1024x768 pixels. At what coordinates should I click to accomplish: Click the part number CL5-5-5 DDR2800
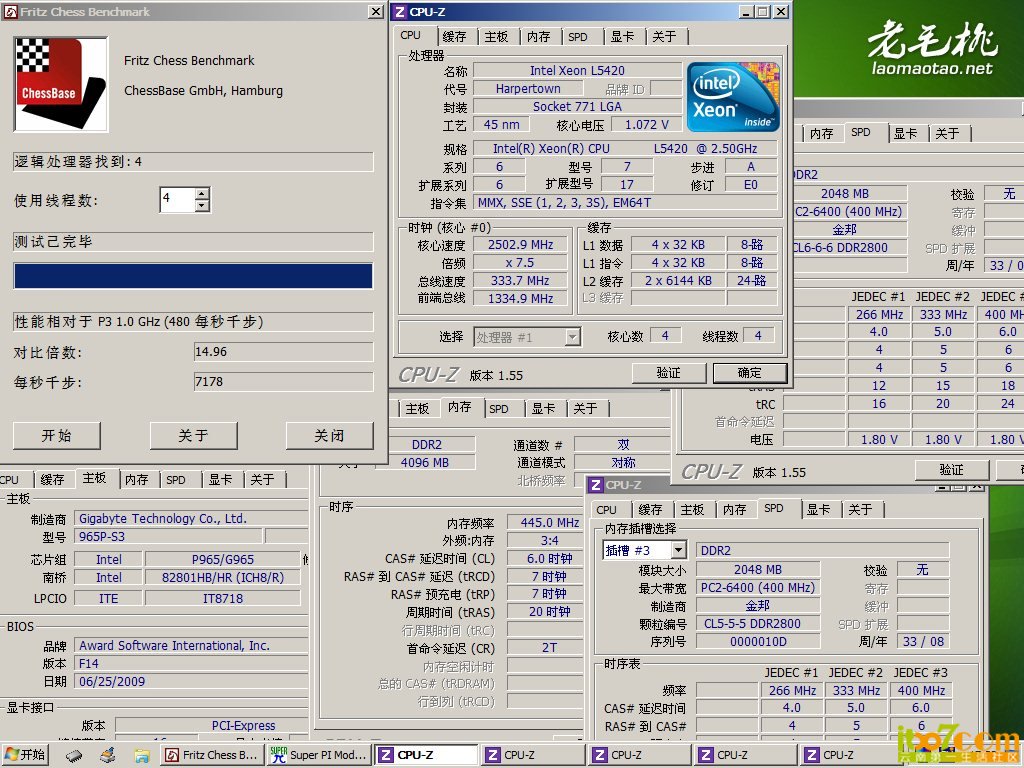pos(758,624)
